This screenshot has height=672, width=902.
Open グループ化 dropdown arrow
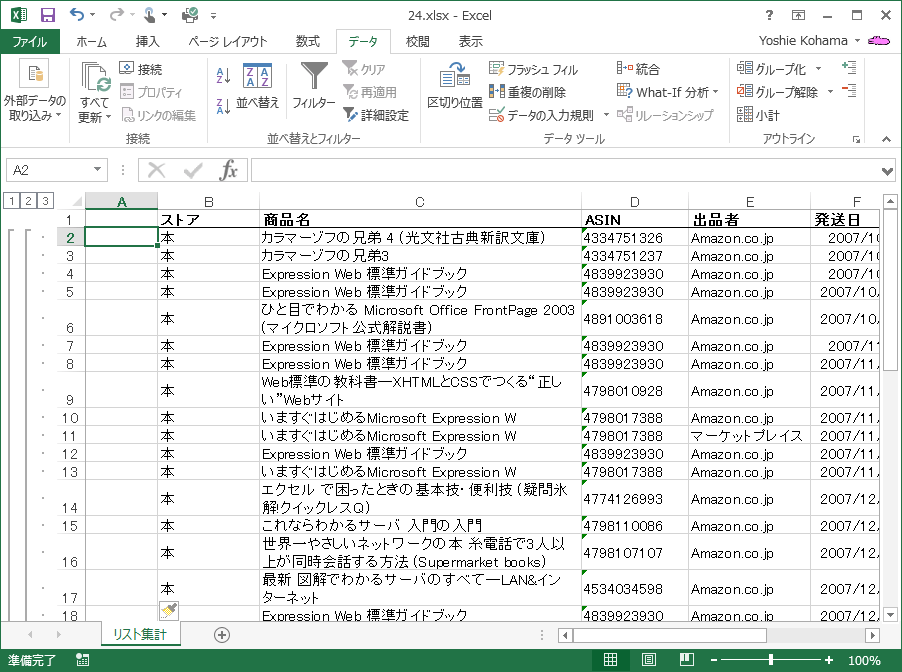819,69
